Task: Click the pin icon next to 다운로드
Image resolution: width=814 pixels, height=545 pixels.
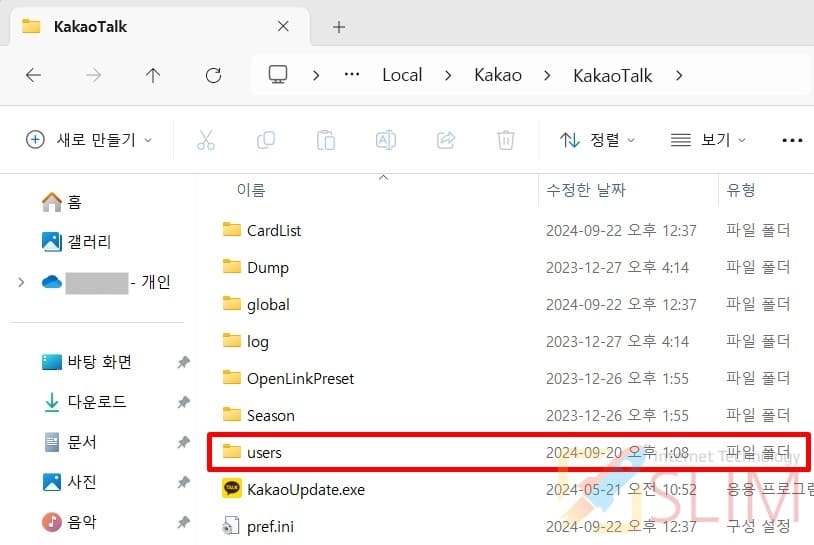Action: tap(183, 402)
